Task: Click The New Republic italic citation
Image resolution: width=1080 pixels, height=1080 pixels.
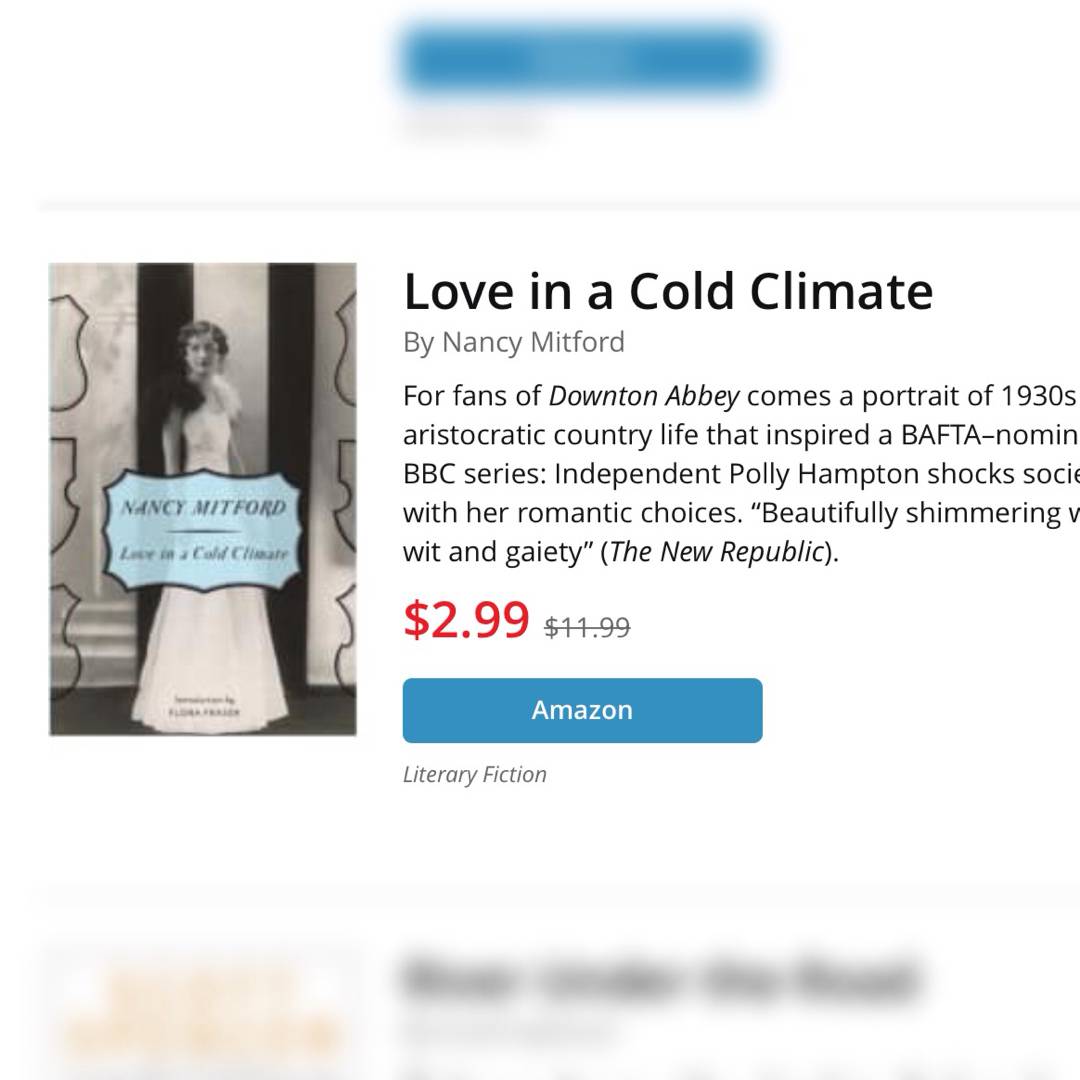Action: (716, 552)
